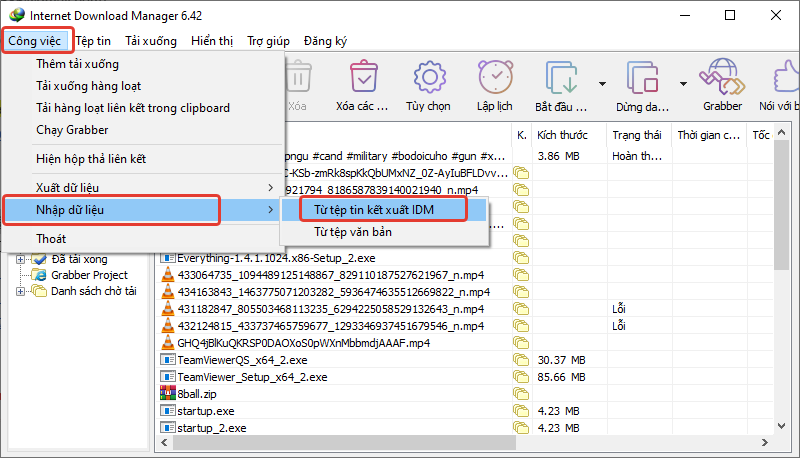Select Đã tải xong category
The height and width of the screenshot is (458, 800).
[80, 259]
